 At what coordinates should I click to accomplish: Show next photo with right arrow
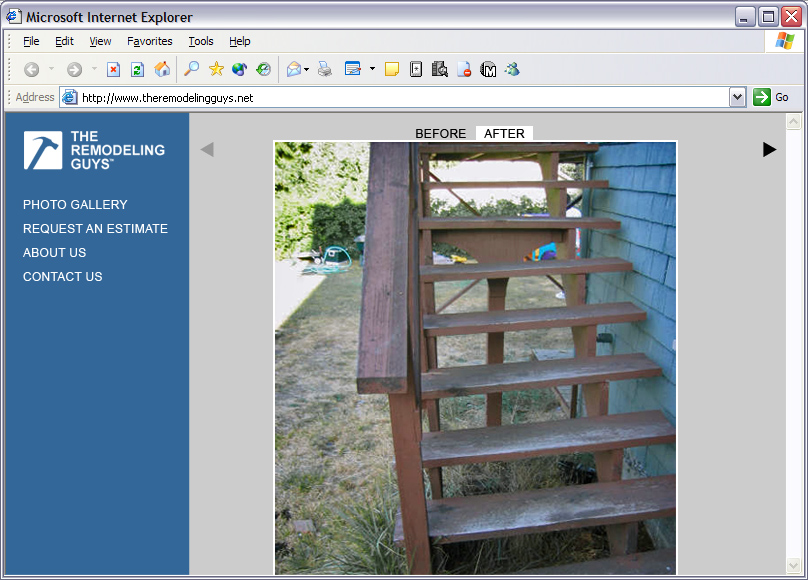click(769, 149)
